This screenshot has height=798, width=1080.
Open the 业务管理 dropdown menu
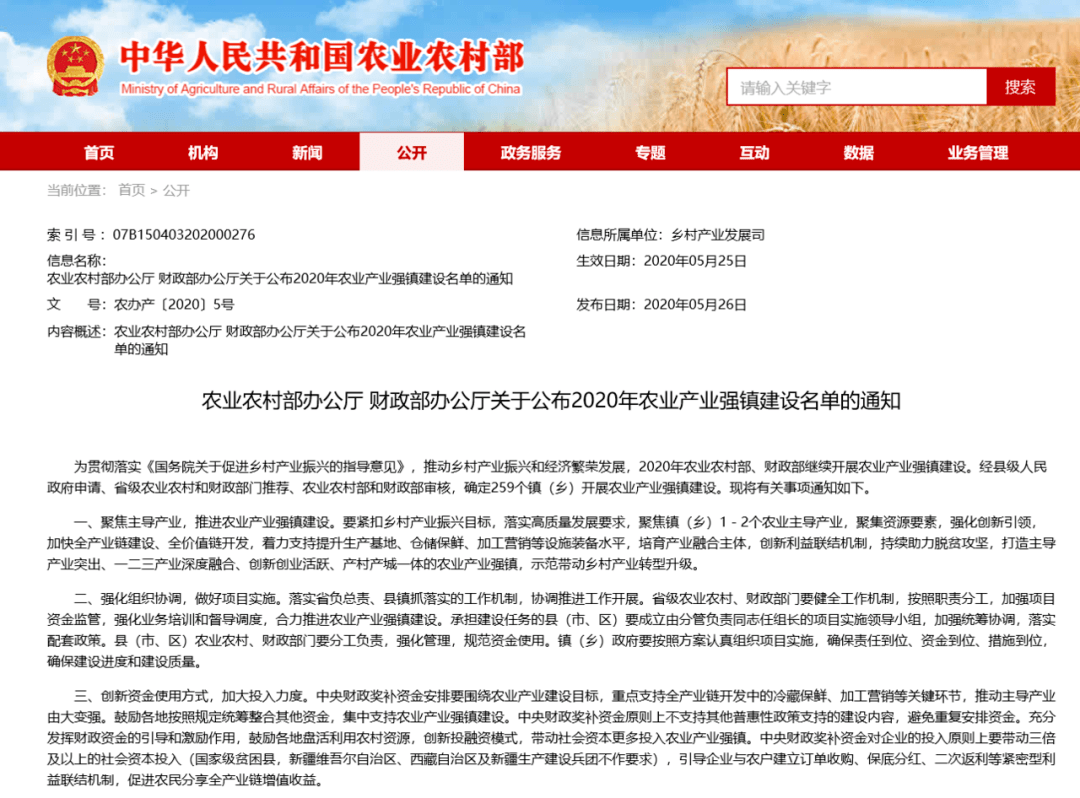[977, 151]
